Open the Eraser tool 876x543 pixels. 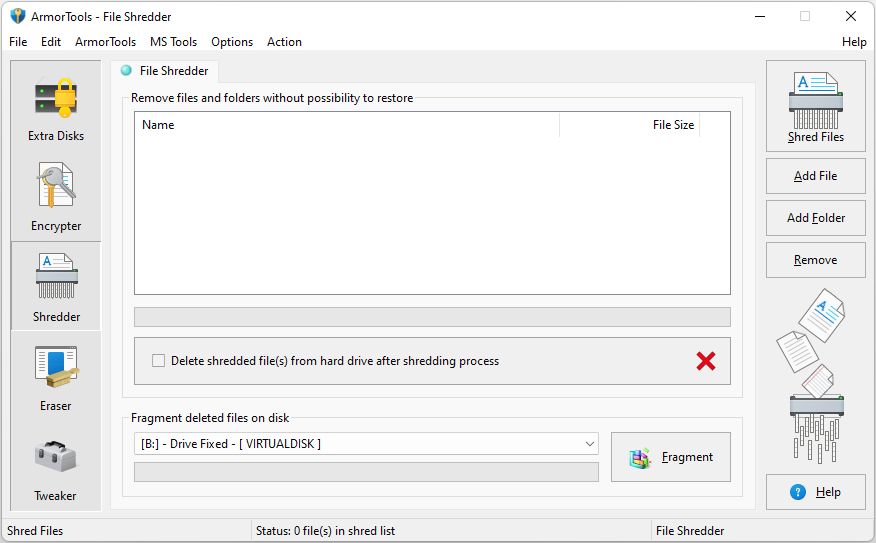click(56, 376)
